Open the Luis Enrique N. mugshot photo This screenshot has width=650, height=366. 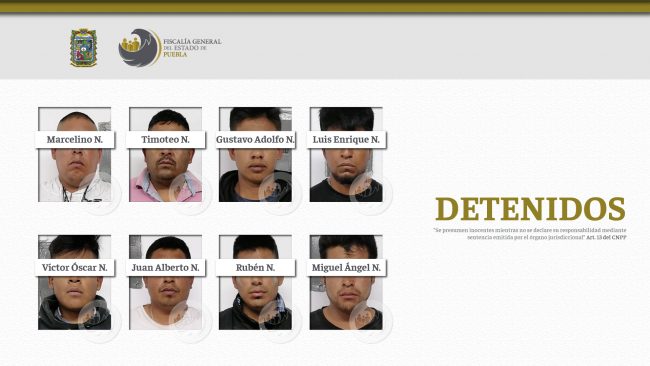click(x=346, y=155)
